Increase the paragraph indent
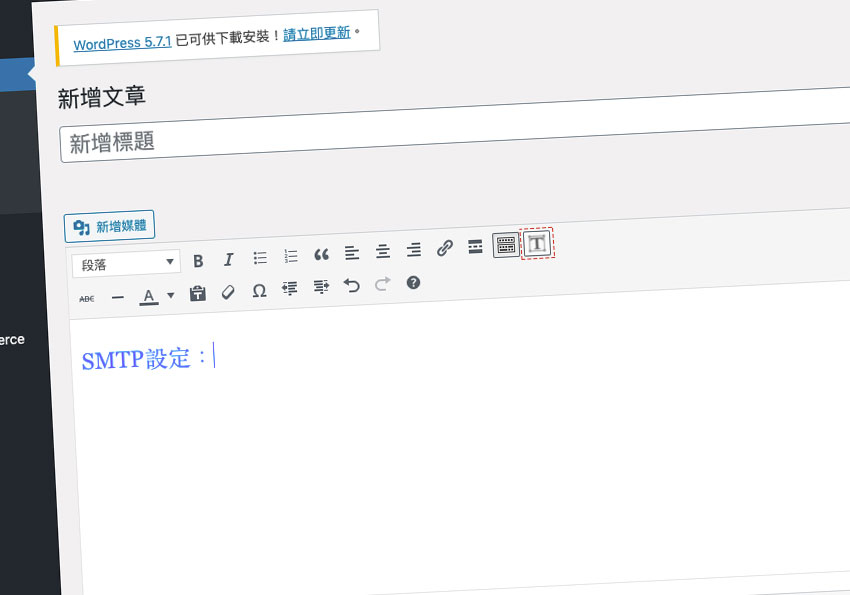 click(x=321, y=287)
